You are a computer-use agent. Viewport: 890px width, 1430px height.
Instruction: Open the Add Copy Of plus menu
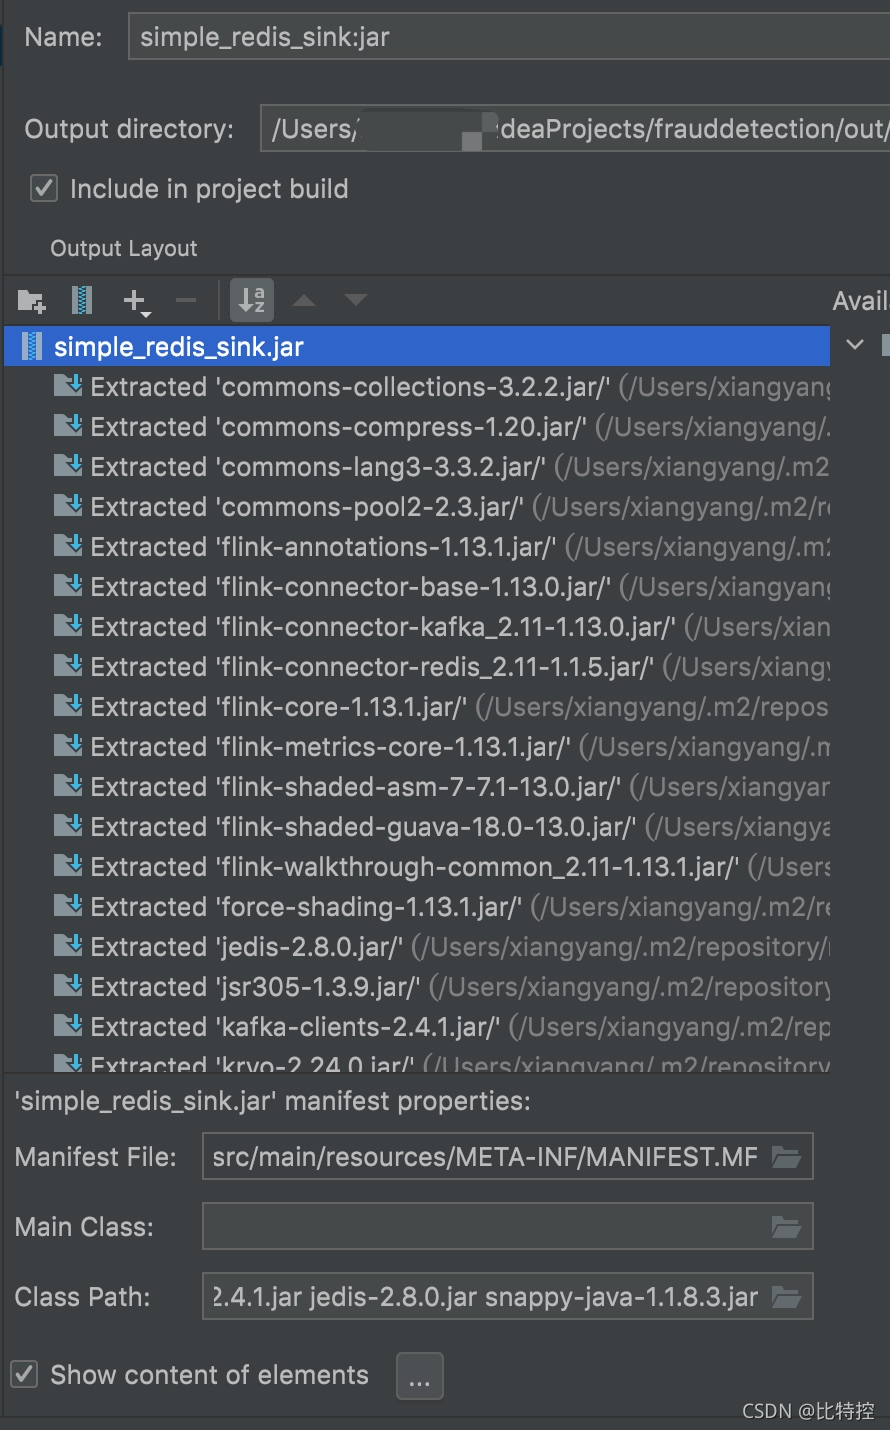click(x=136, y=301)
